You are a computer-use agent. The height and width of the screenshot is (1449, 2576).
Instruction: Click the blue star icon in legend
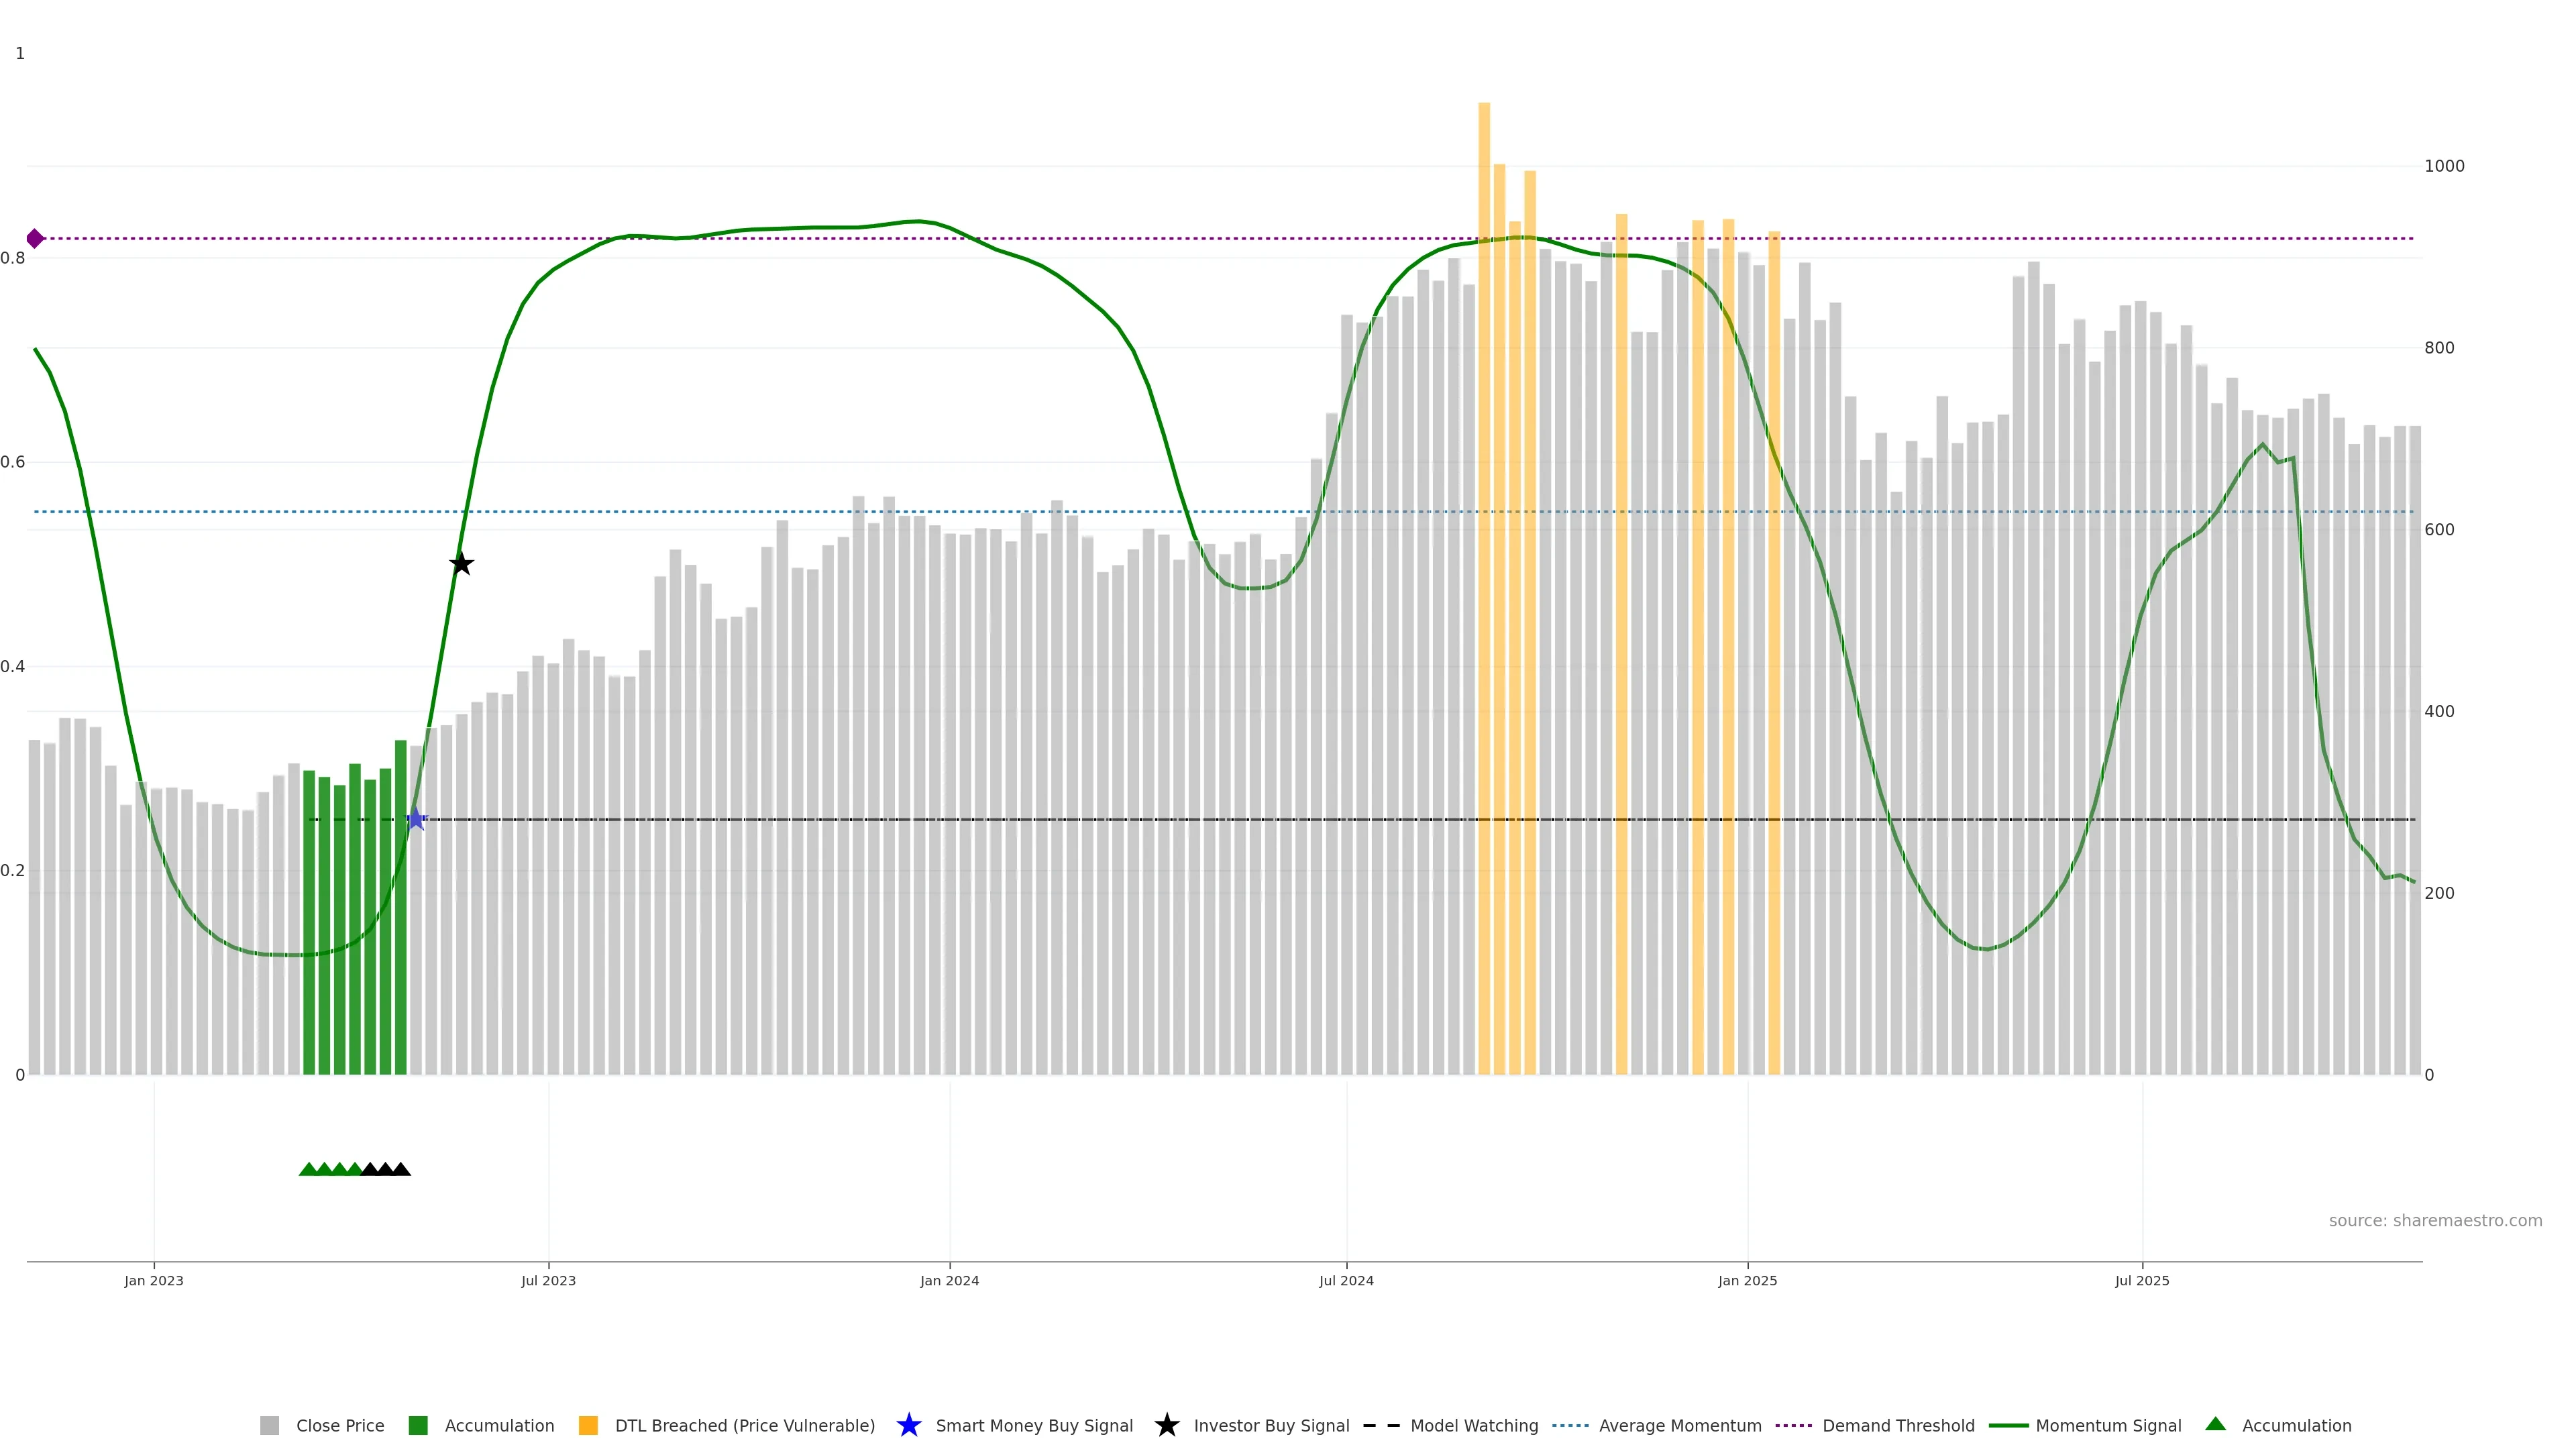(x=908, y=1425)
